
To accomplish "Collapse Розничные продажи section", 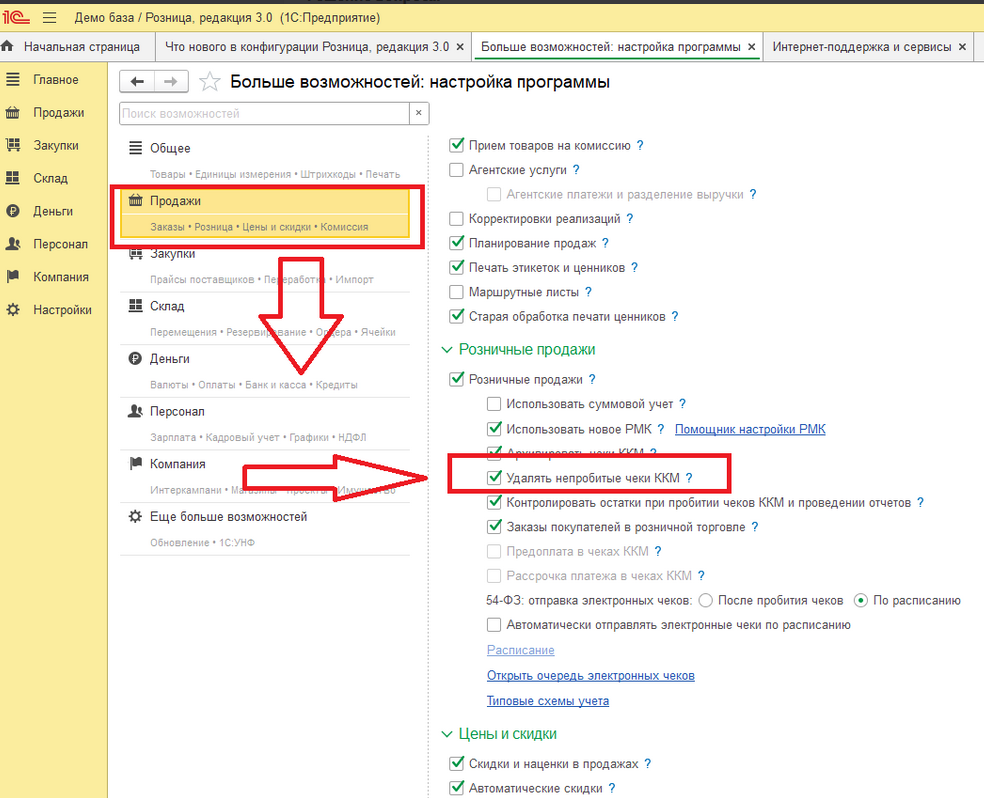I will 447,349.
